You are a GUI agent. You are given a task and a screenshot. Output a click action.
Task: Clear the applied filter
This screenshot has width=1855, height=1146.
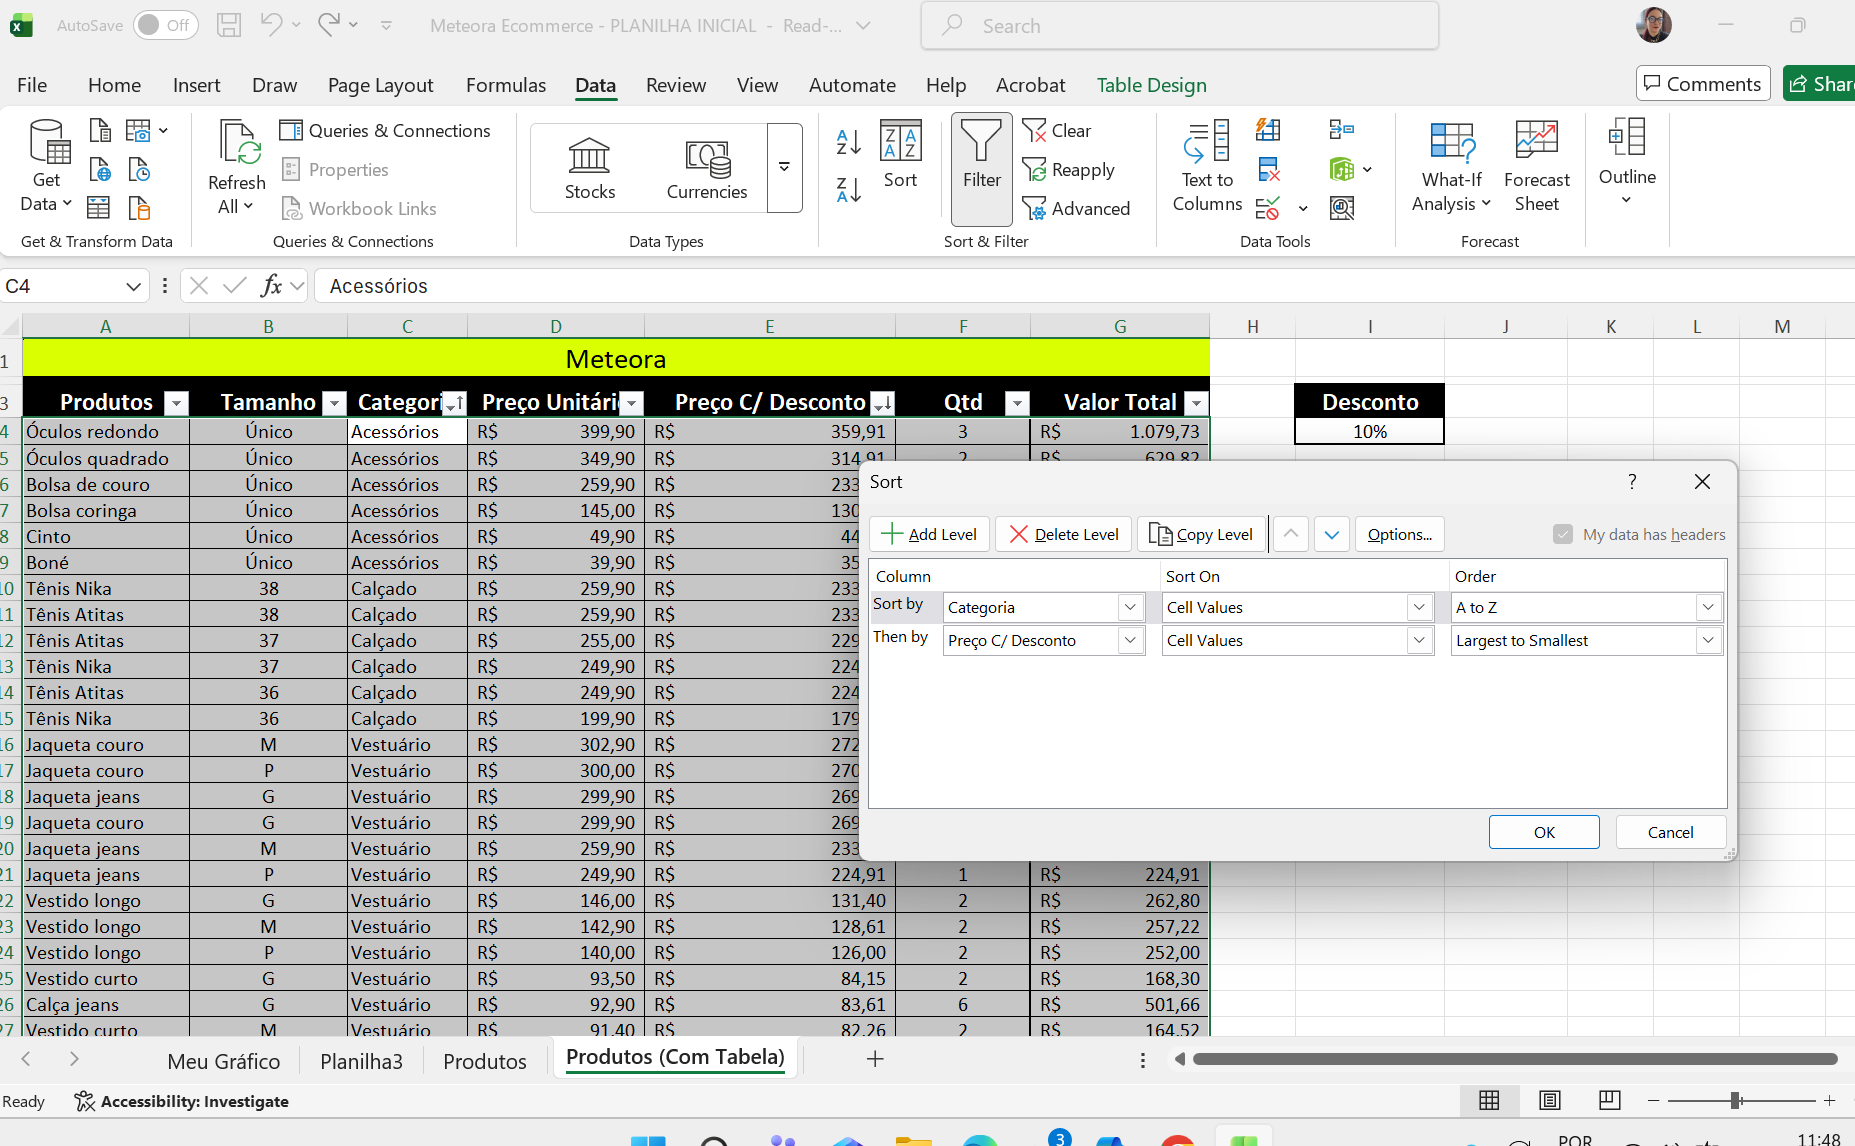1057,131
